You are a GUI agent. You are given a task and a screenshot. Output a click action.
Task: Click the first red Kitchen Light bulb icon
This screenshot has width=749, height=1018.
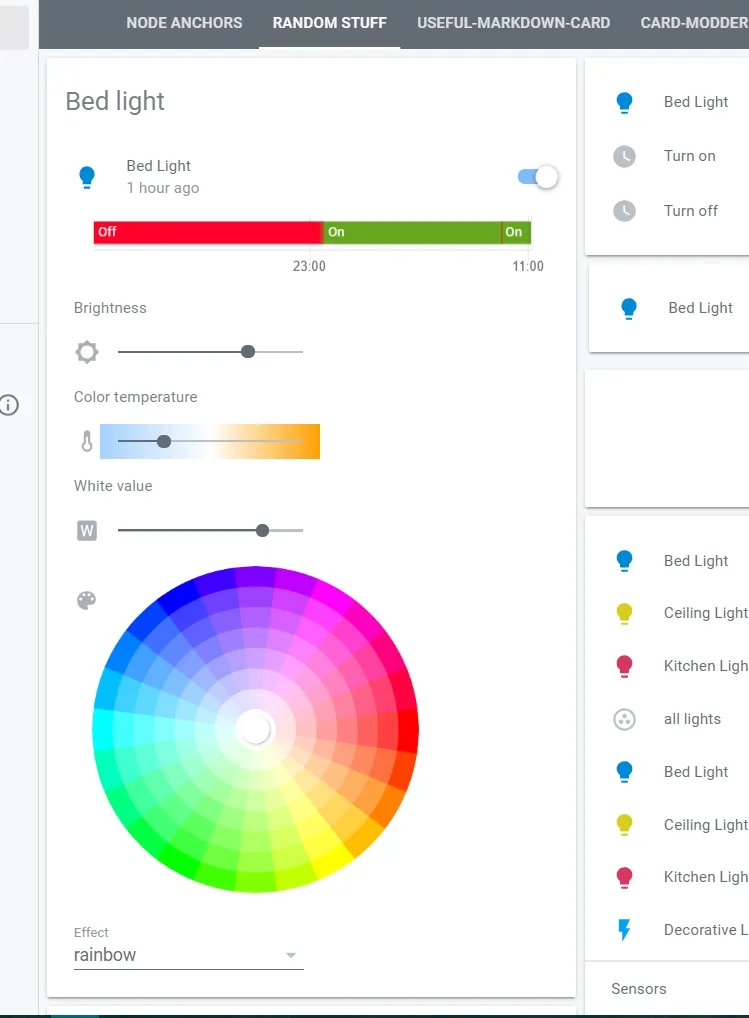pyautogui.click(x=624, y=666)
